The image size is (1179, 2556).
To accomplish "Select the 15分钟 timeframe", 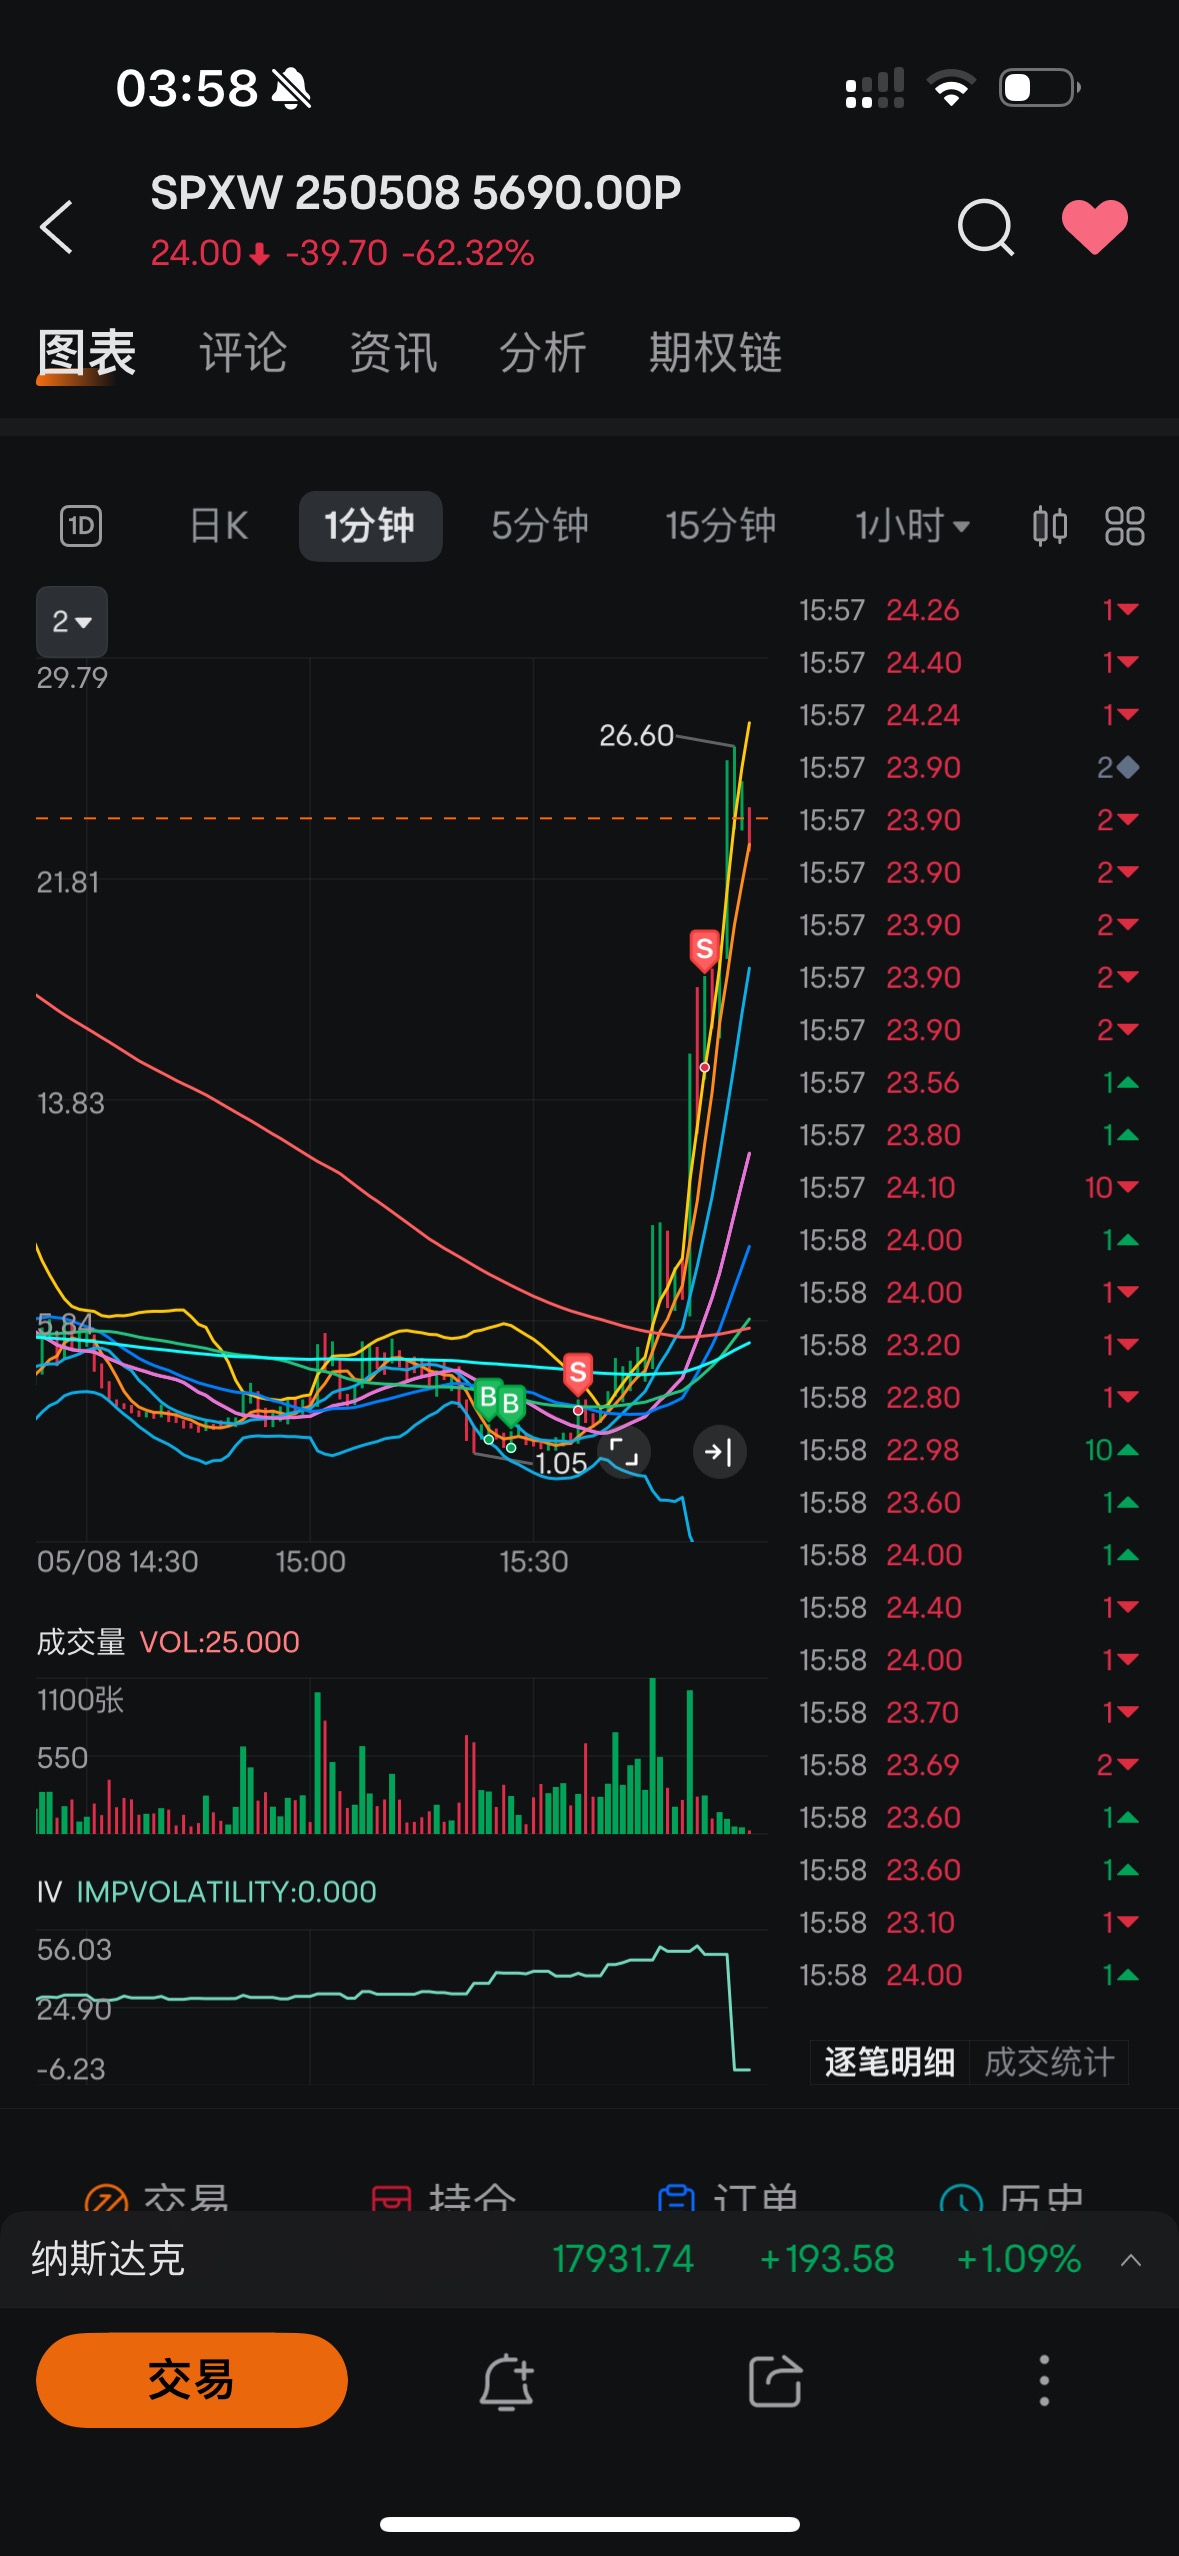I will (721, 526).
